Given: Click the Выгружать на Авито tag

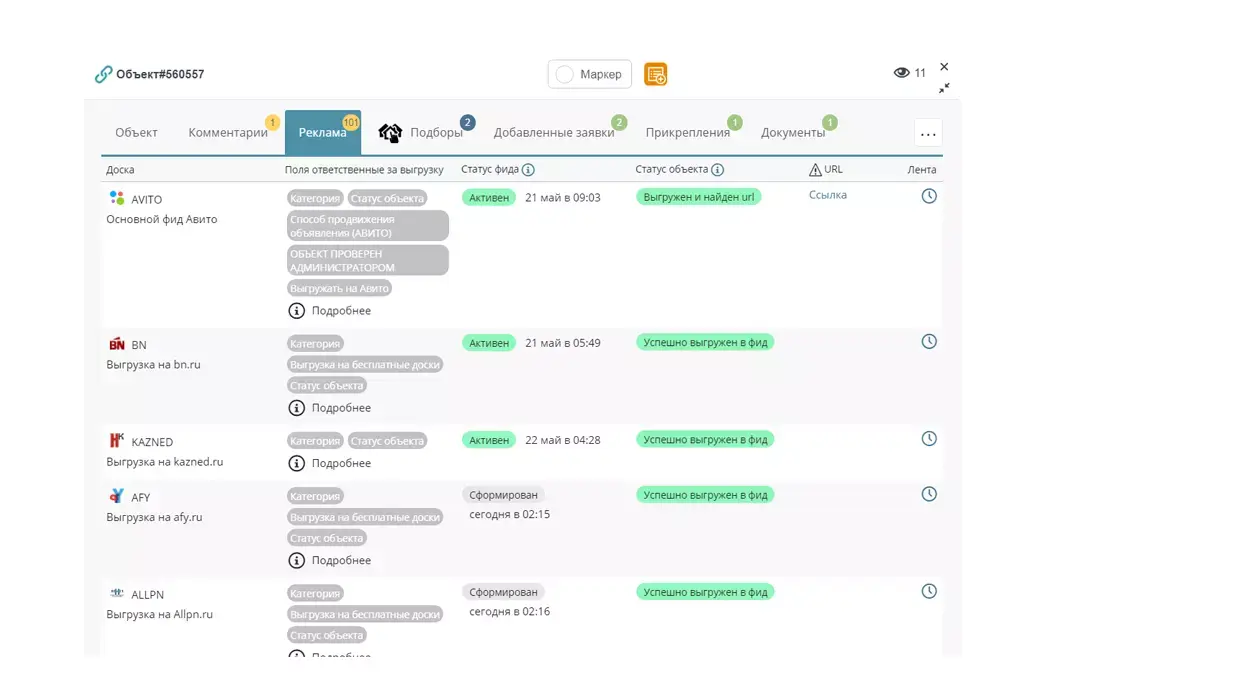Looking at the screenshot, I should point(339,288).
